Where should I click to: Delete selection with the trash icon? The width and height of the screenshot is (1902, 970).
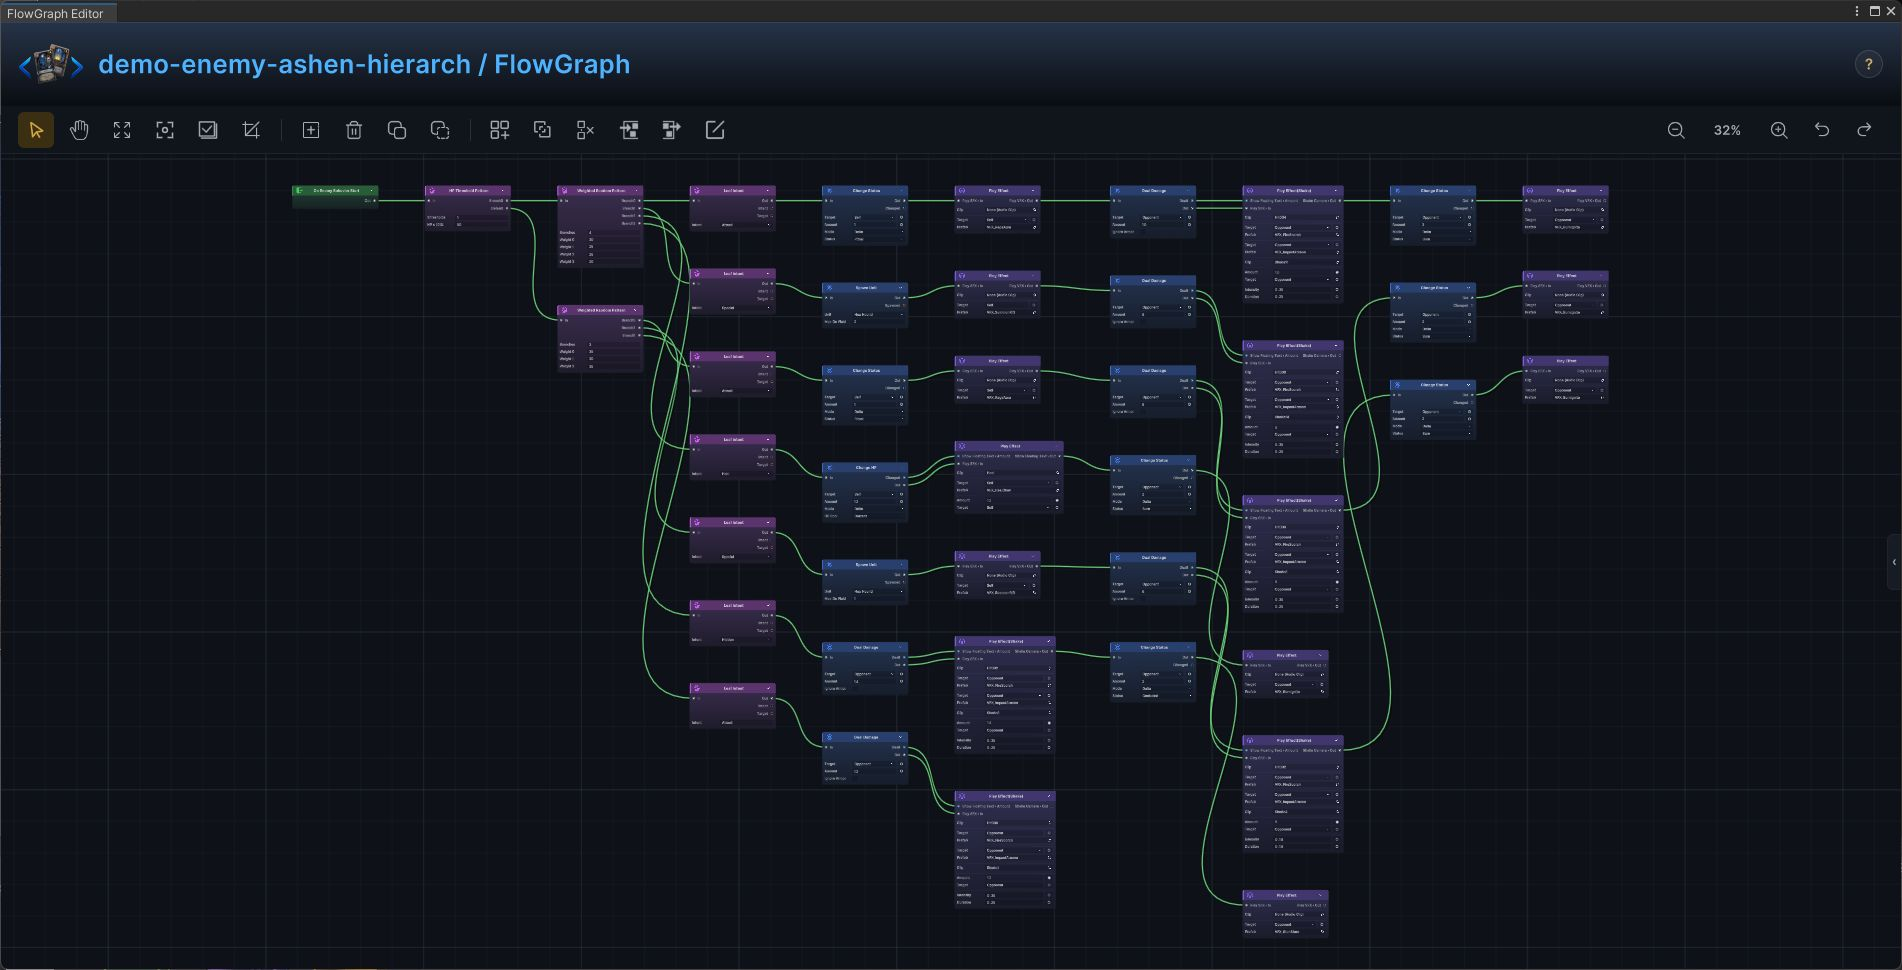point(354,130)
